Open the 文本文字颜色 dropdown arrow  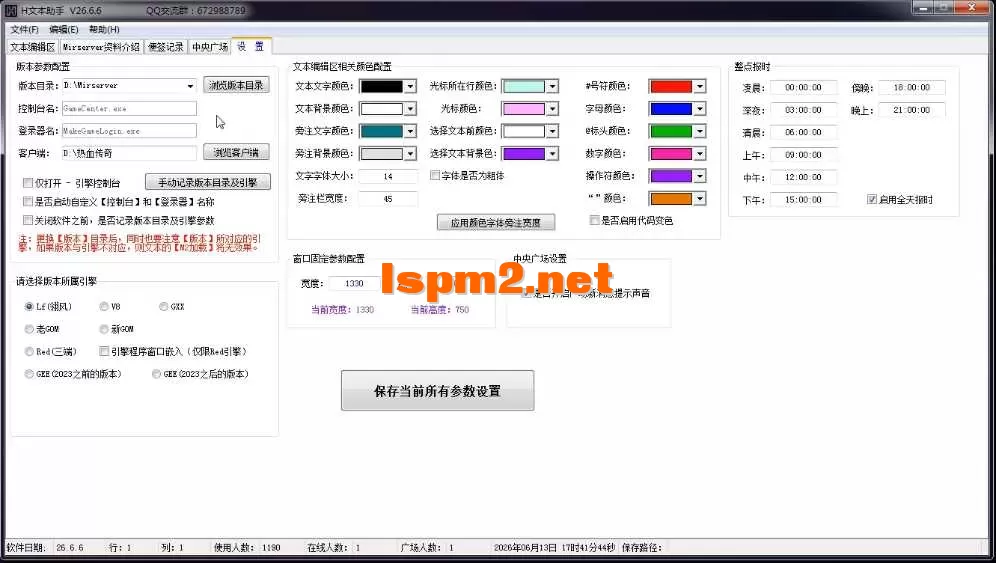(x=410, y=86)
